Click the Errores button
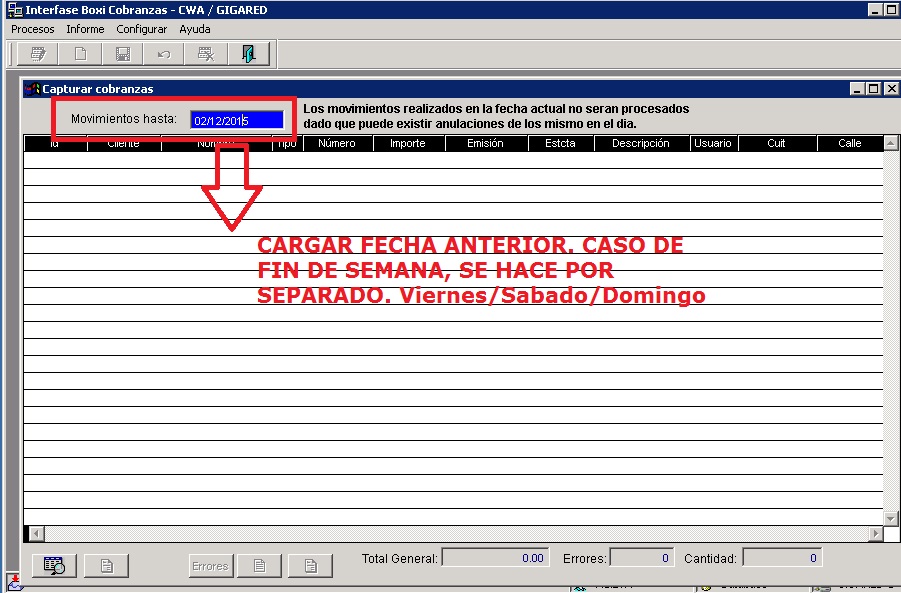Viewport: 901px width, 593px height. (x=210, y=566)
